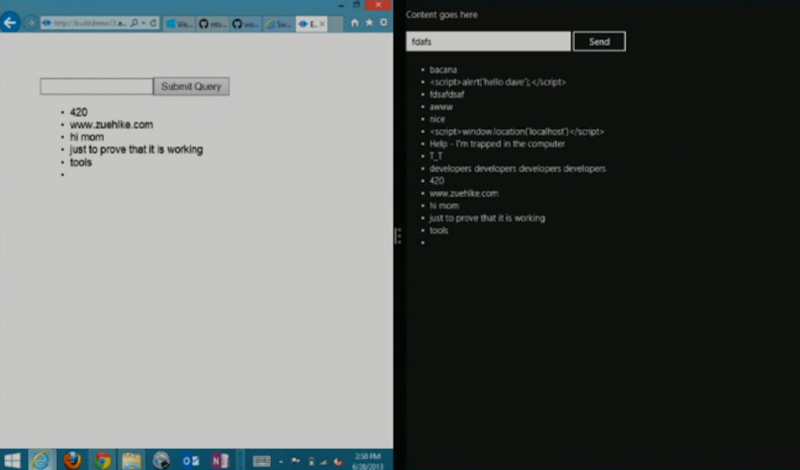This screenshot has width=800, height=470.
Task: Click '420' in the browser list
Action: 79,112
